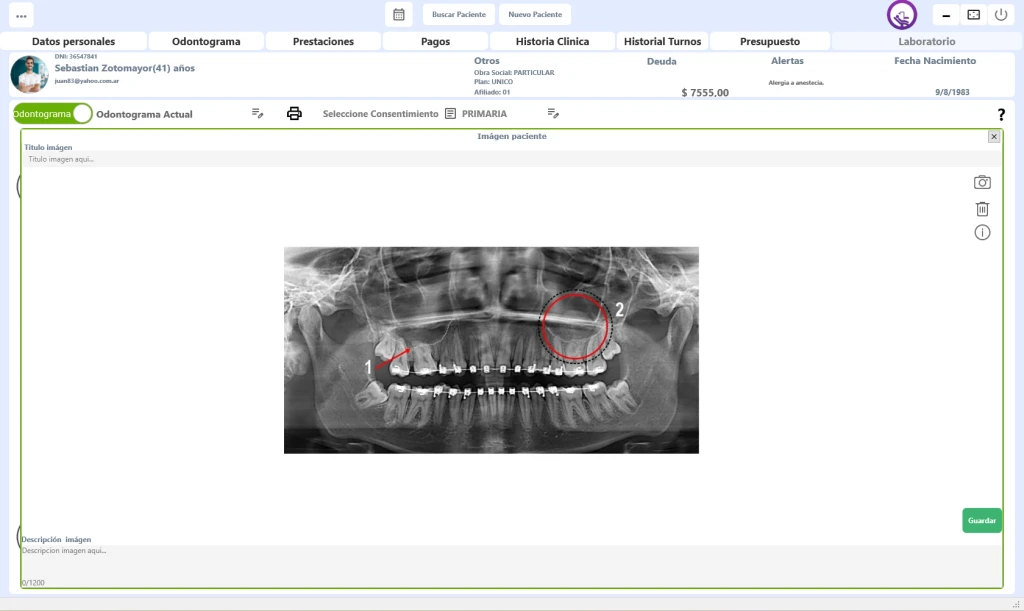This screenshot has width=1024, height=611.
Task: Select the camera icon to capture image
Action: [x=982, y=182]
